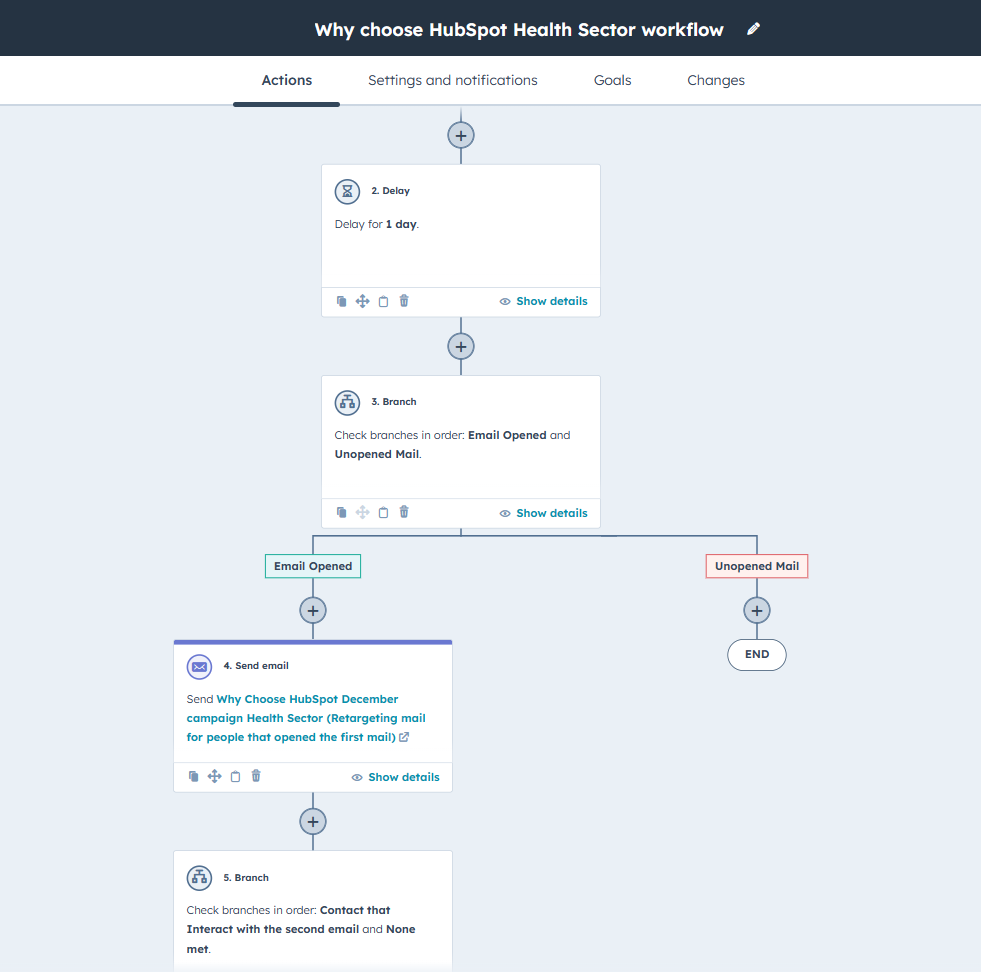Show details of the Send email step
The height and width of the screenshot is (972, 981).
tap(395, 777)
